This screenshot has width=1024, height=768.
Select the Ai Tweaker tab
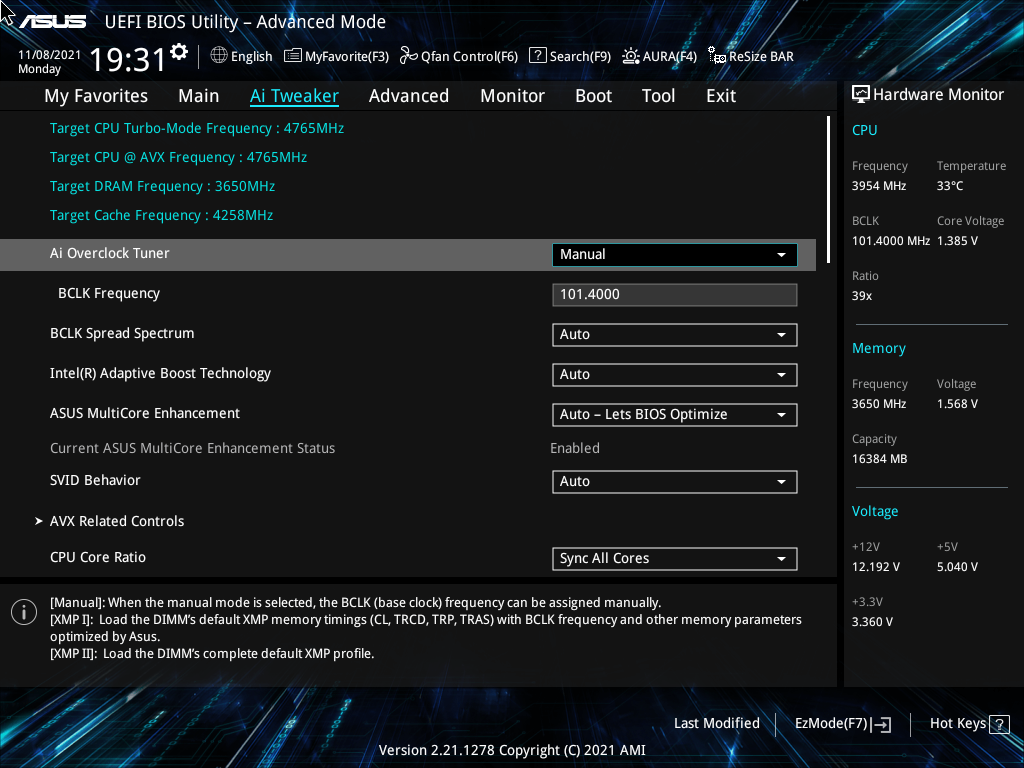coord(294,96)
